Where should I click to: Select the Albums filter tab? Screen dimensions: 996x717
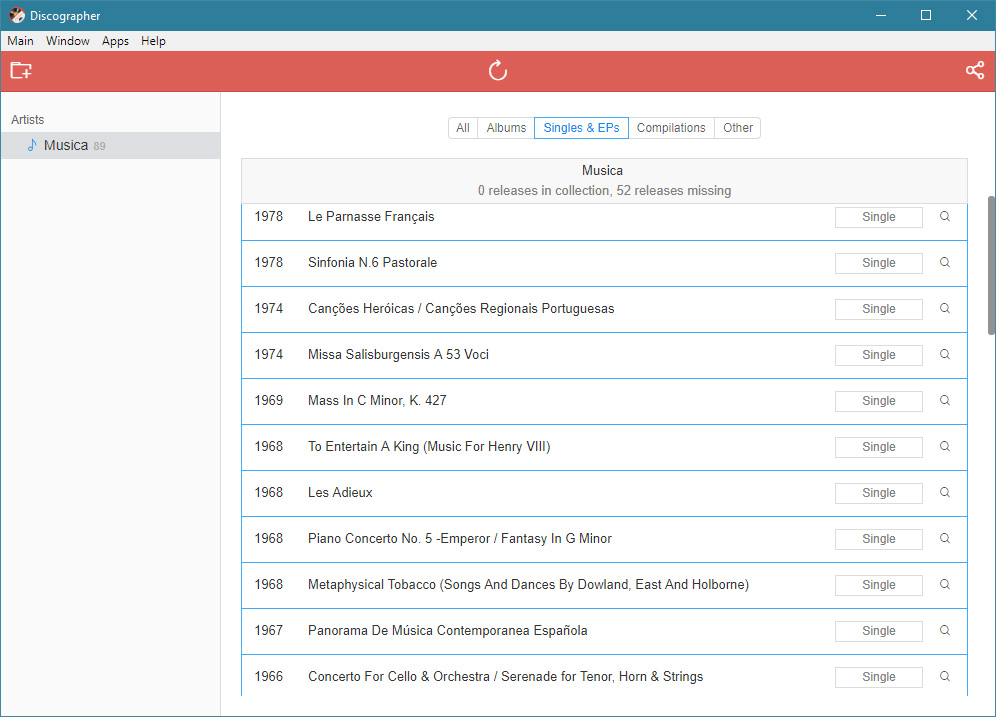(506, 128)
